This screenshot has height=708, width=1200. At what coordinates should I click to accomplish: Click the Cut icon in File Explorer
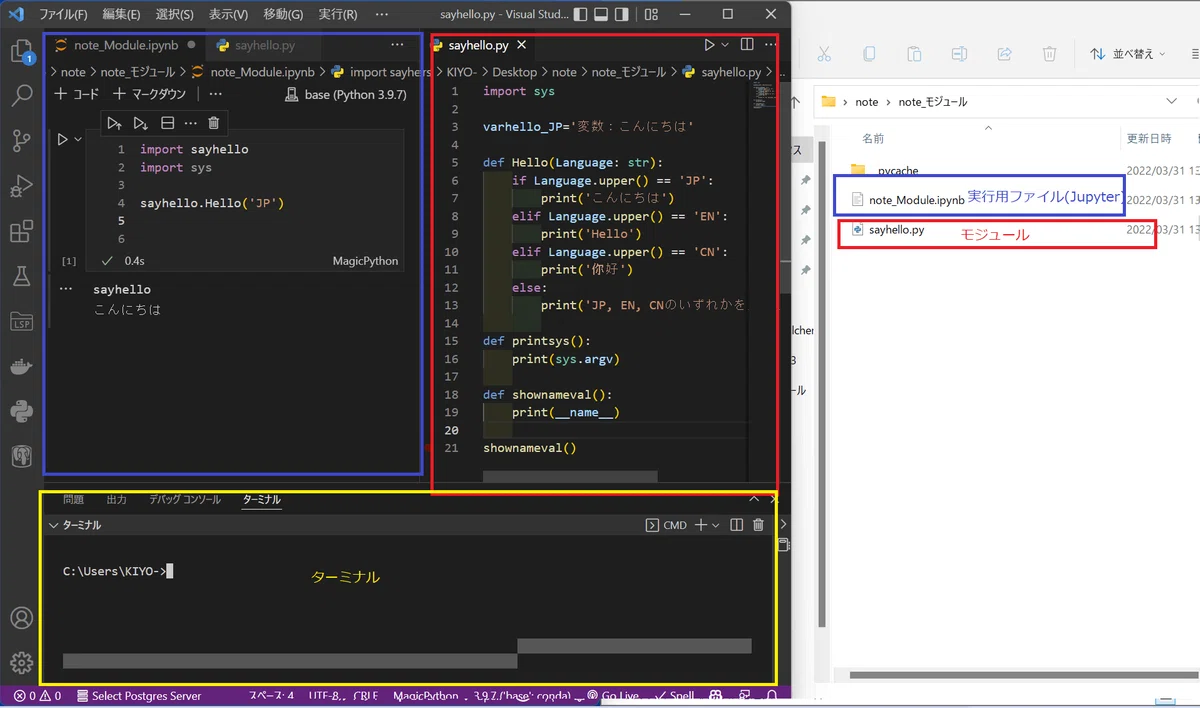823,54
